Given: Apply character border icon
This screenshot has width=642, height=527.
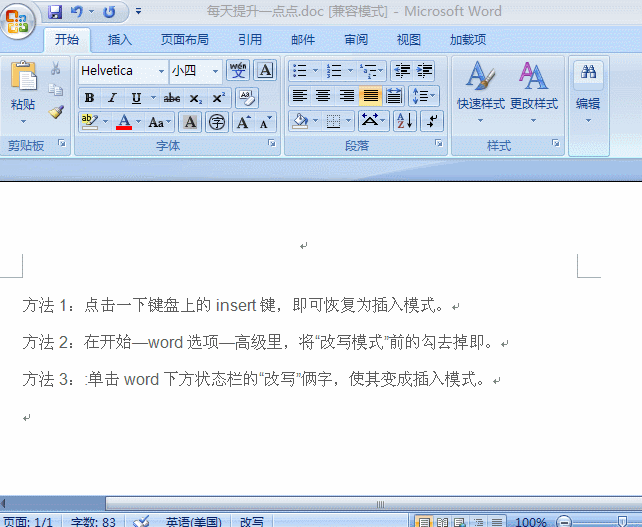Looking at the screenshot, I should [265, 70].
